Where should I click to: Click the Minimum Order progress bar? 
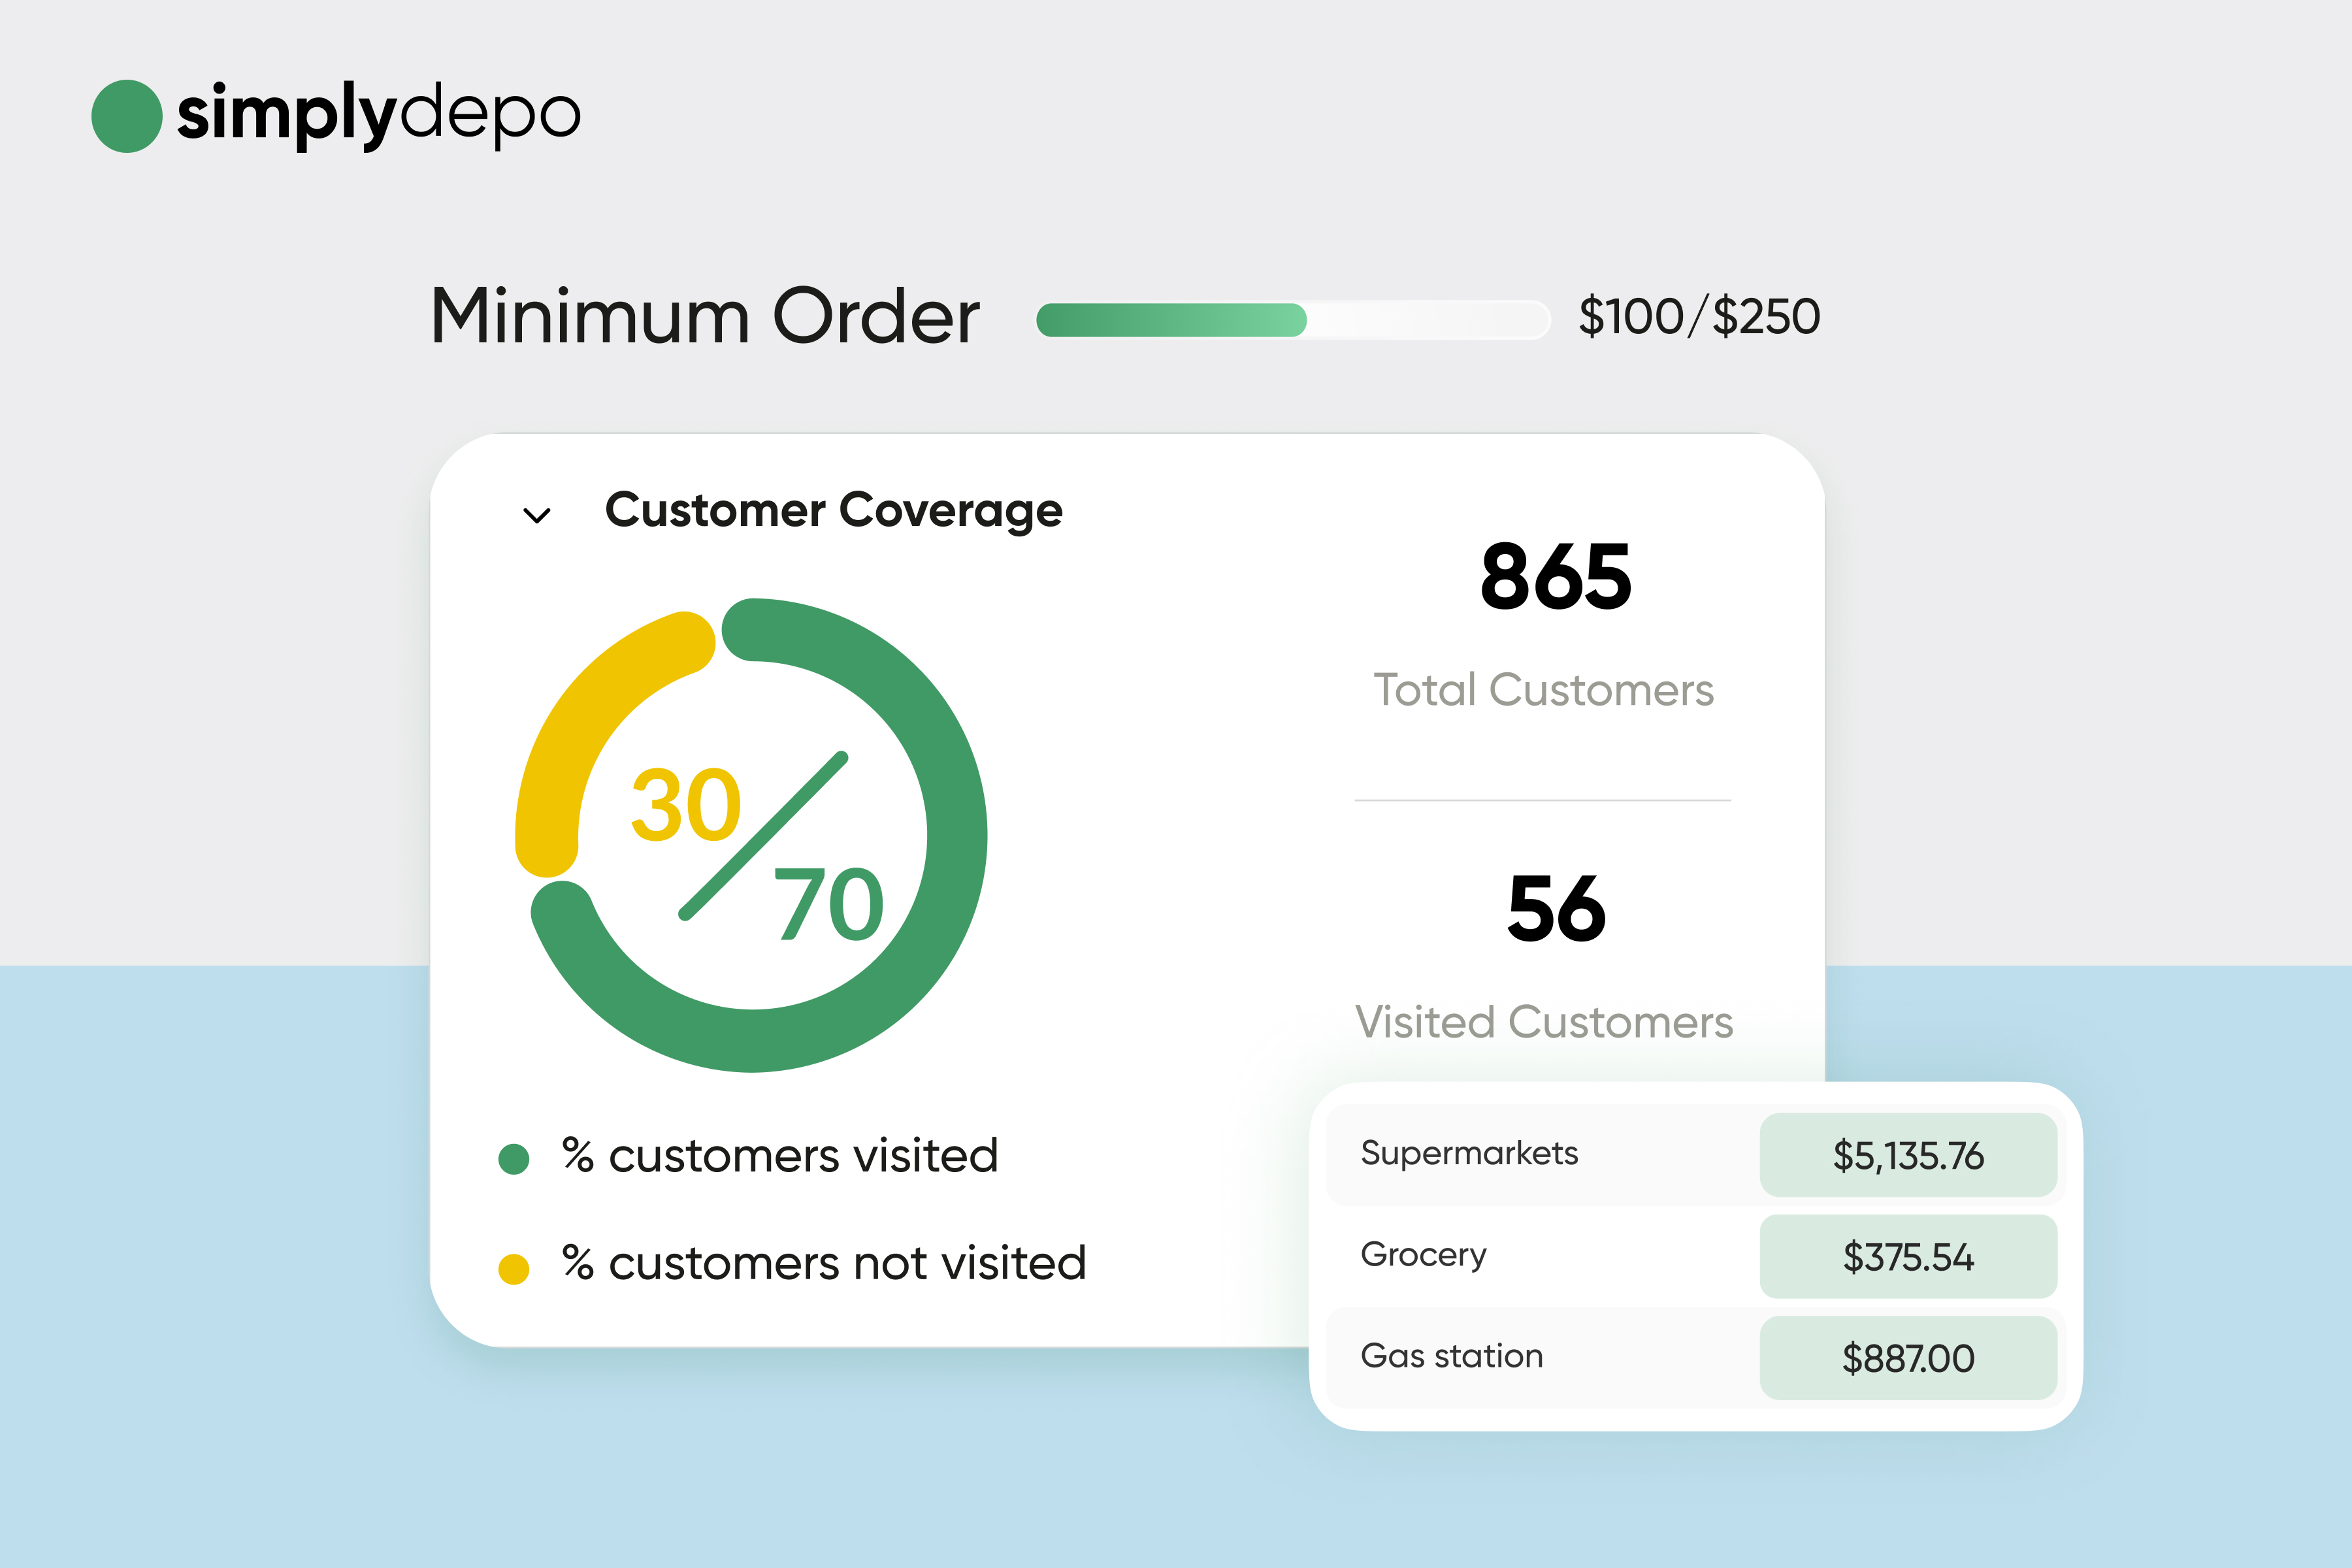1292,320
